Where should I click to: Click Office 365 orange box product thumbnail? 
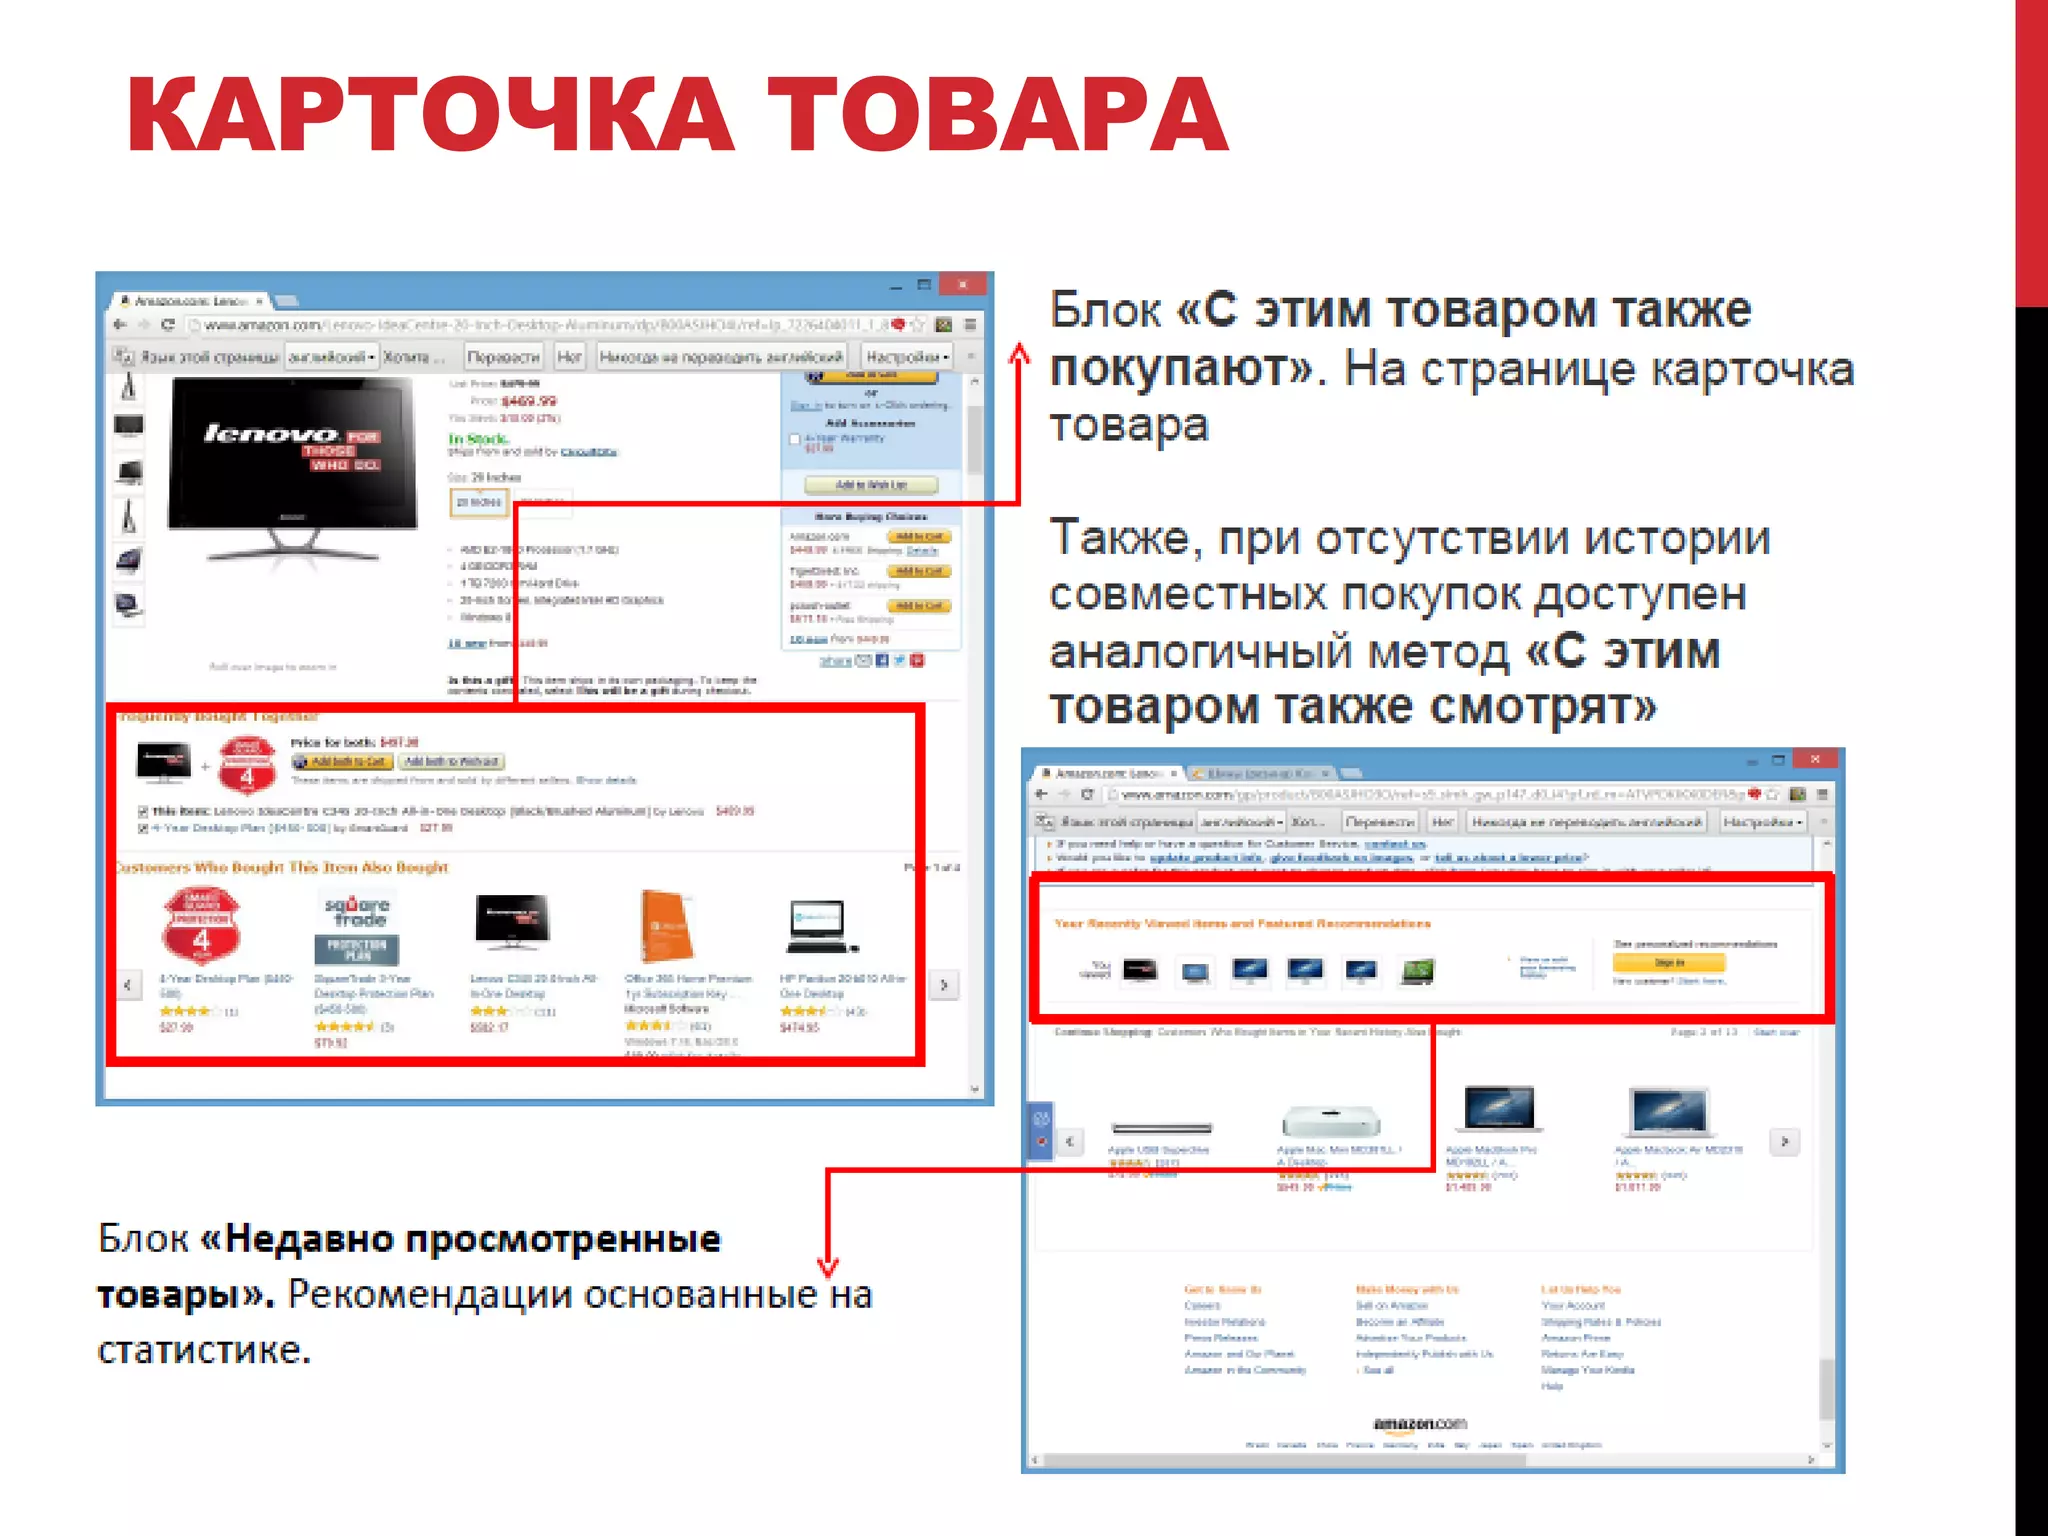[667, 925]
